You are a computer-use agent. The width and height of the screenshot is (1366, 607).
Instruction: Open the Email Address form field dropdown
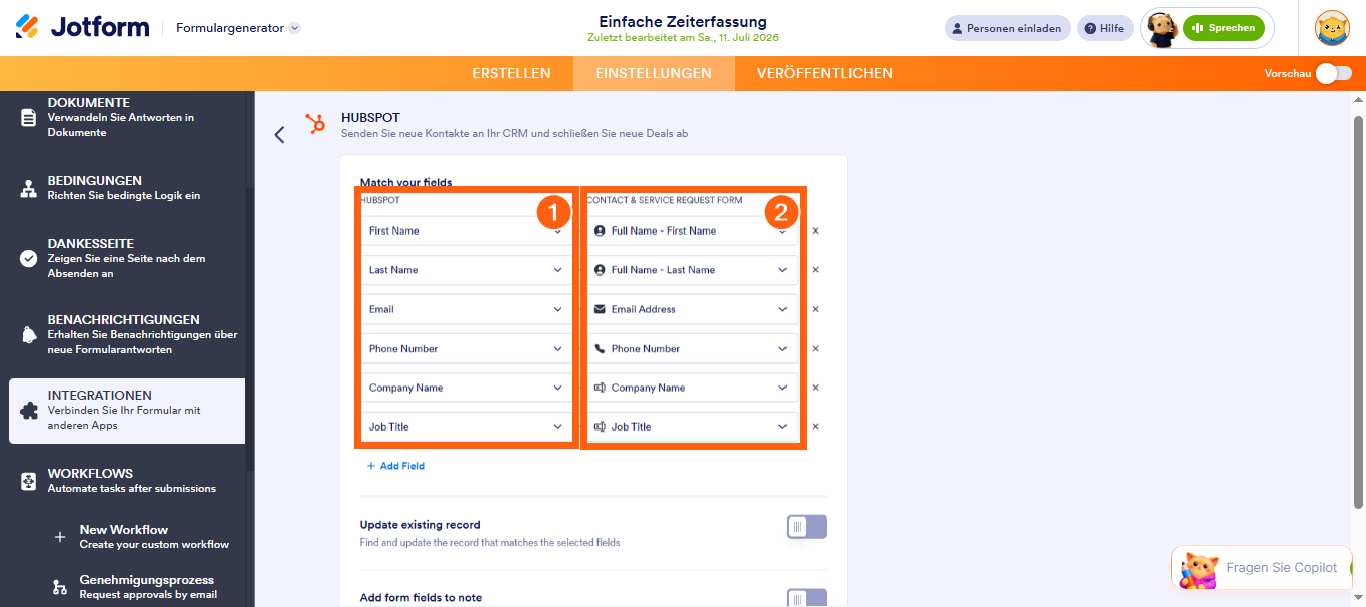click(x=692, y=309)
